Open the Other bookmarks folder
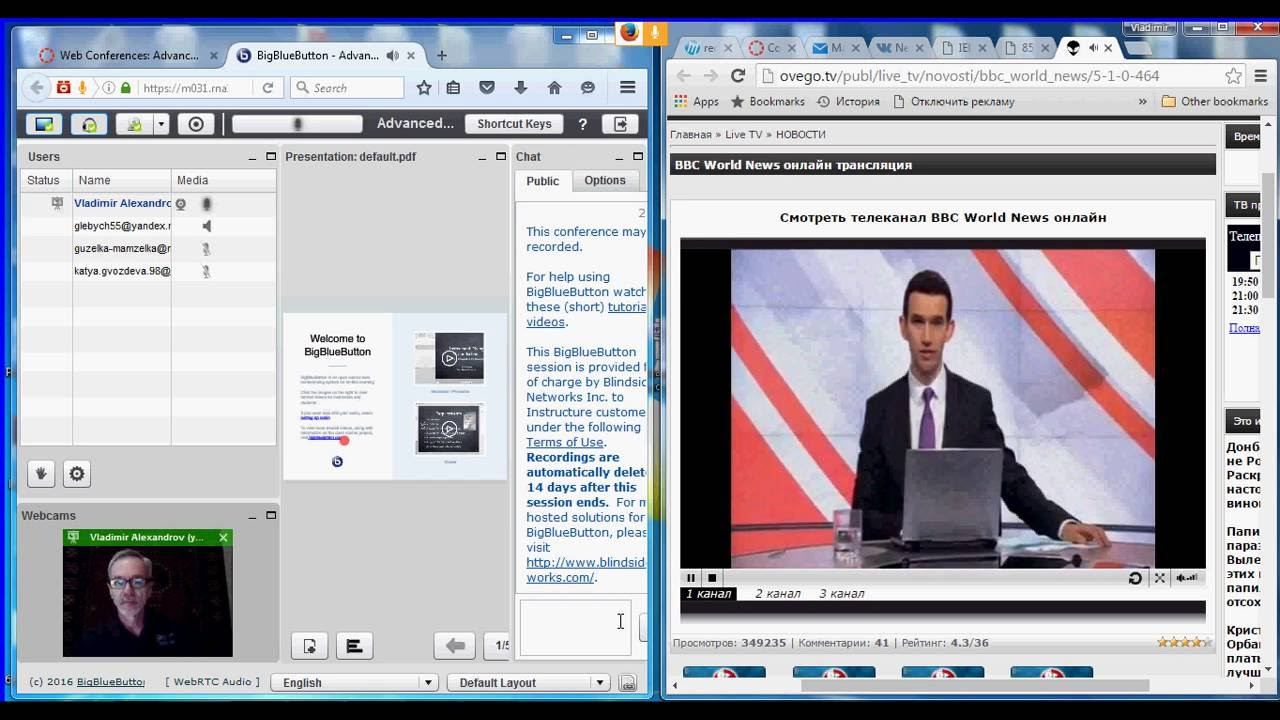1280x720 pixels. (1214, 101)
